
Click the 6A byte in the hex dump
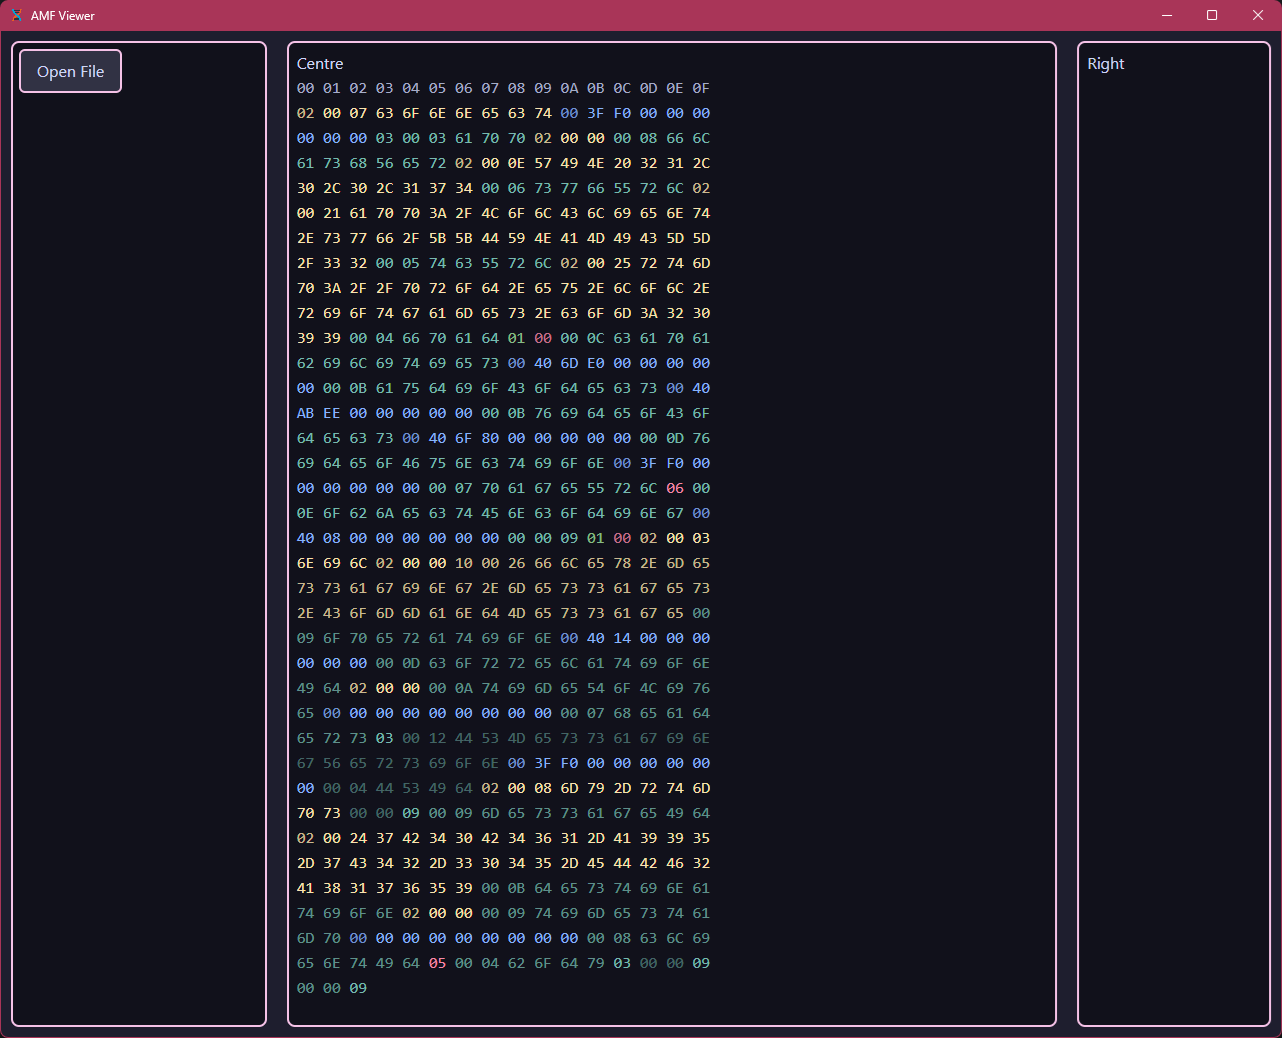coord(385,513)
